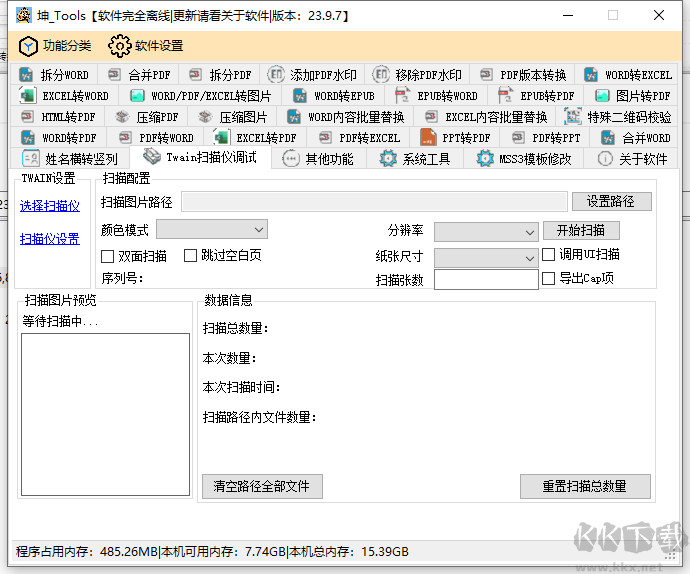Open the PDF转EXCEL tab

[x=359, y=138]
